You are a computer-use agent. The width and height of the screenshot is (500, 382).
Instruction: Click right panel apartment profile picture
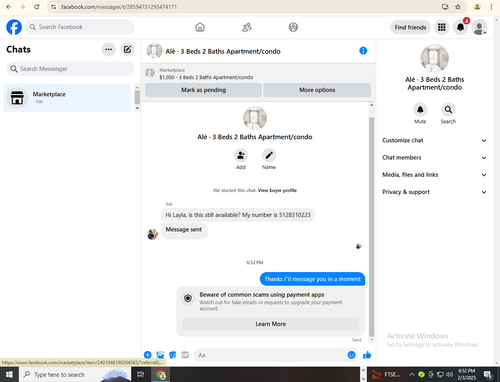click(x=434, y=58)
